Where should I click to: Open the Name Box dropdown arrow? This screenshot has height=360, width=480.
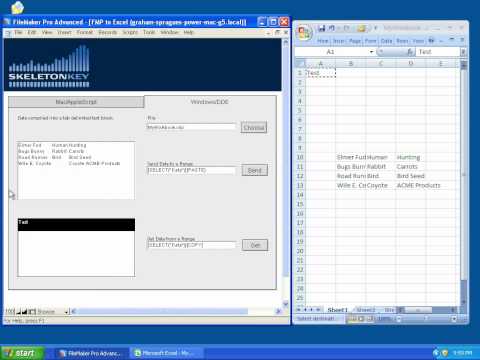(x=371, y=52)
